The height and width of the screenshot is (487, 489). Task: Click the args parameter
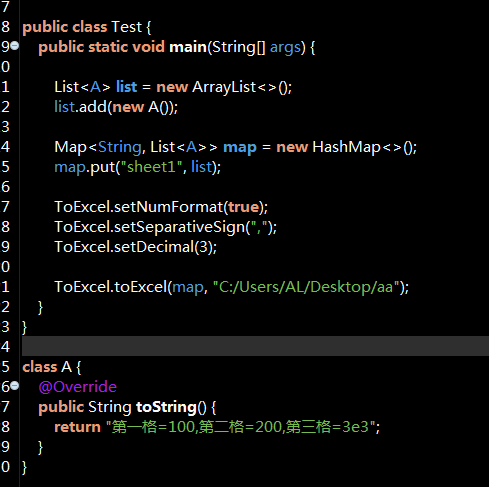pyautogui.click(x=285, y=48)
